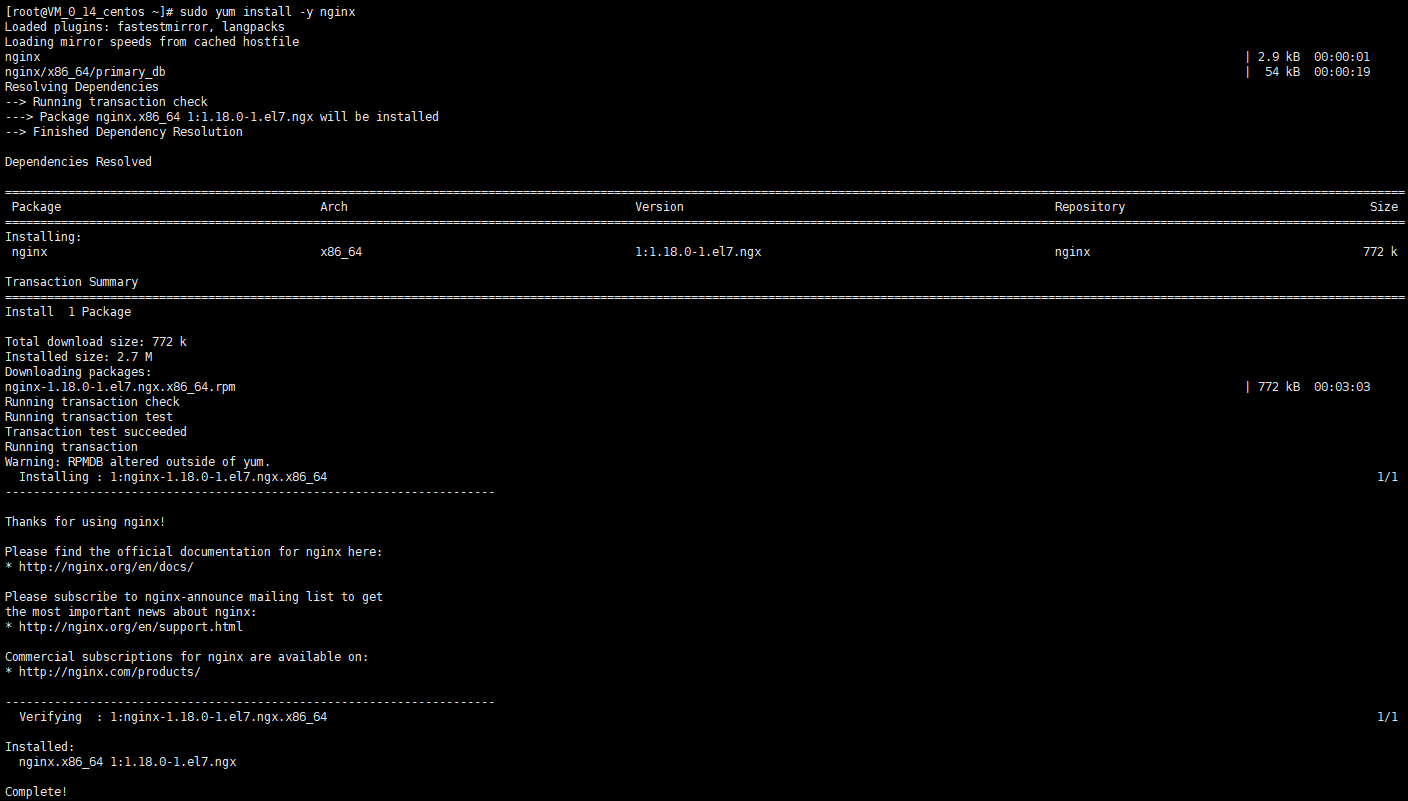Click the 'x86_64' arch table cell
The width and height of the screenshot is (1408, 801).
pyautogui.click(x=341, y=252)
